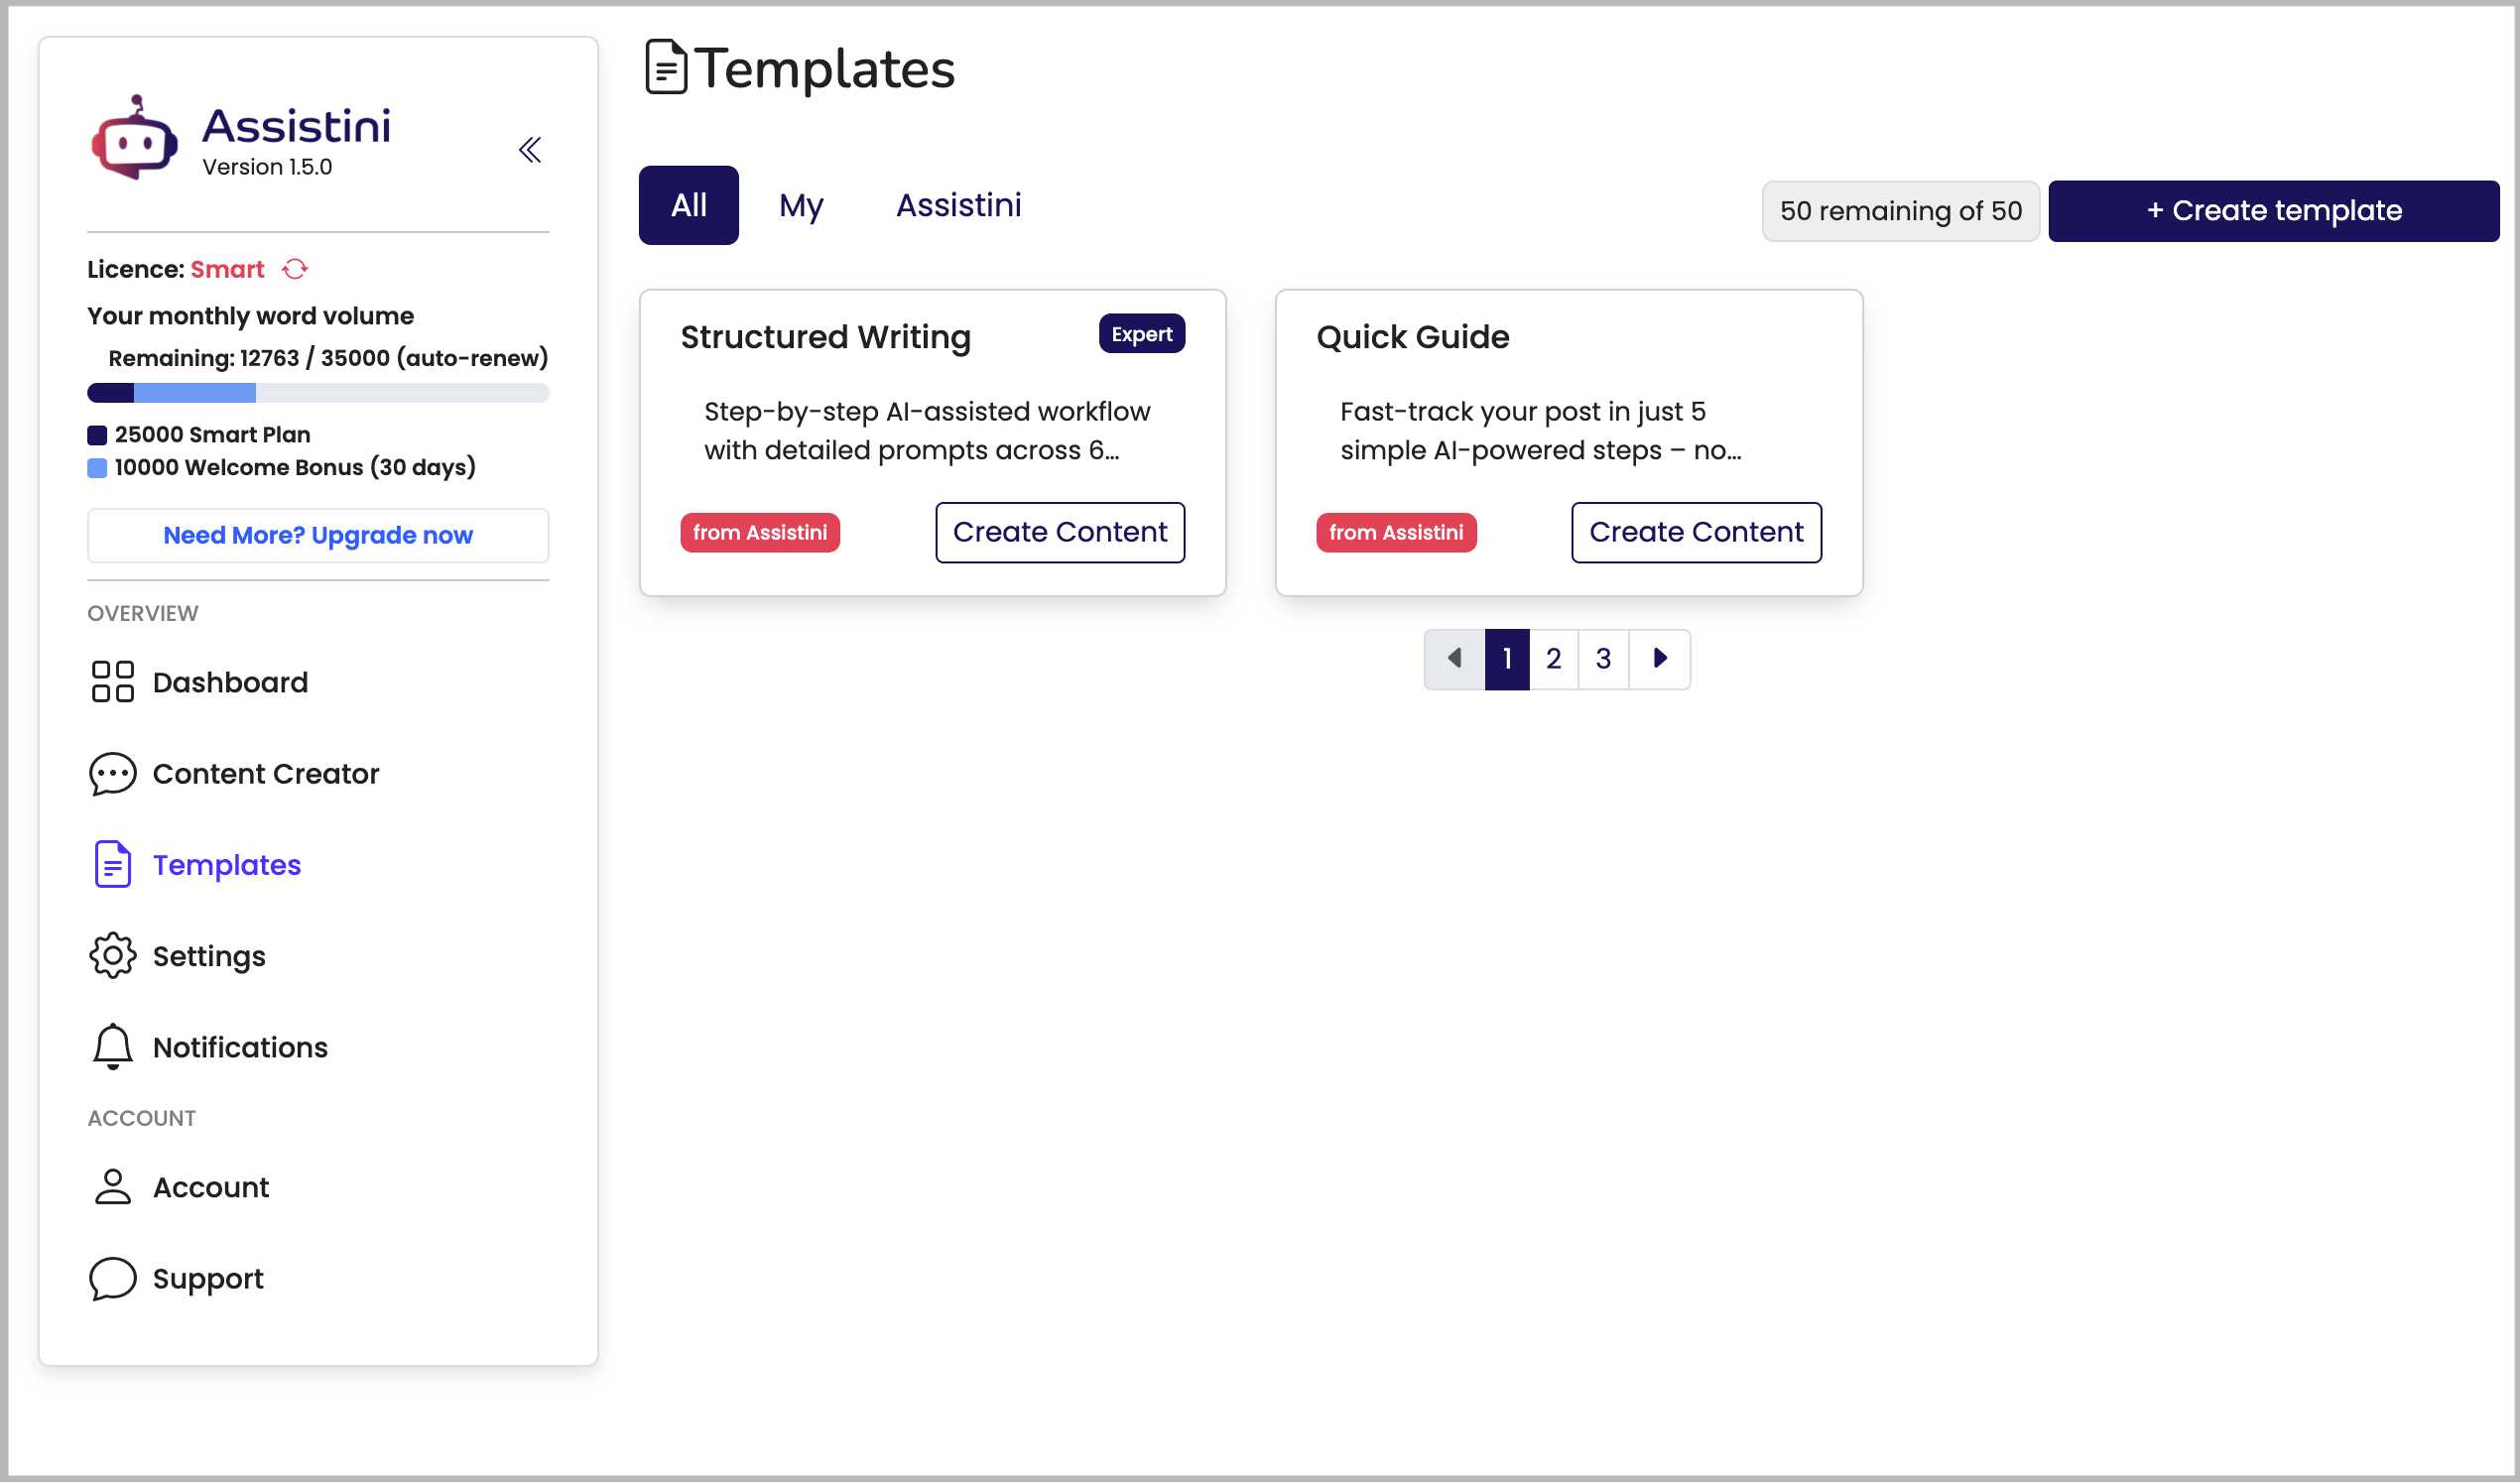The height and width of the screenshot is (1482, 2520).
Task: Click the 50 remaining of 50 counter
Action: (1901, 211)
